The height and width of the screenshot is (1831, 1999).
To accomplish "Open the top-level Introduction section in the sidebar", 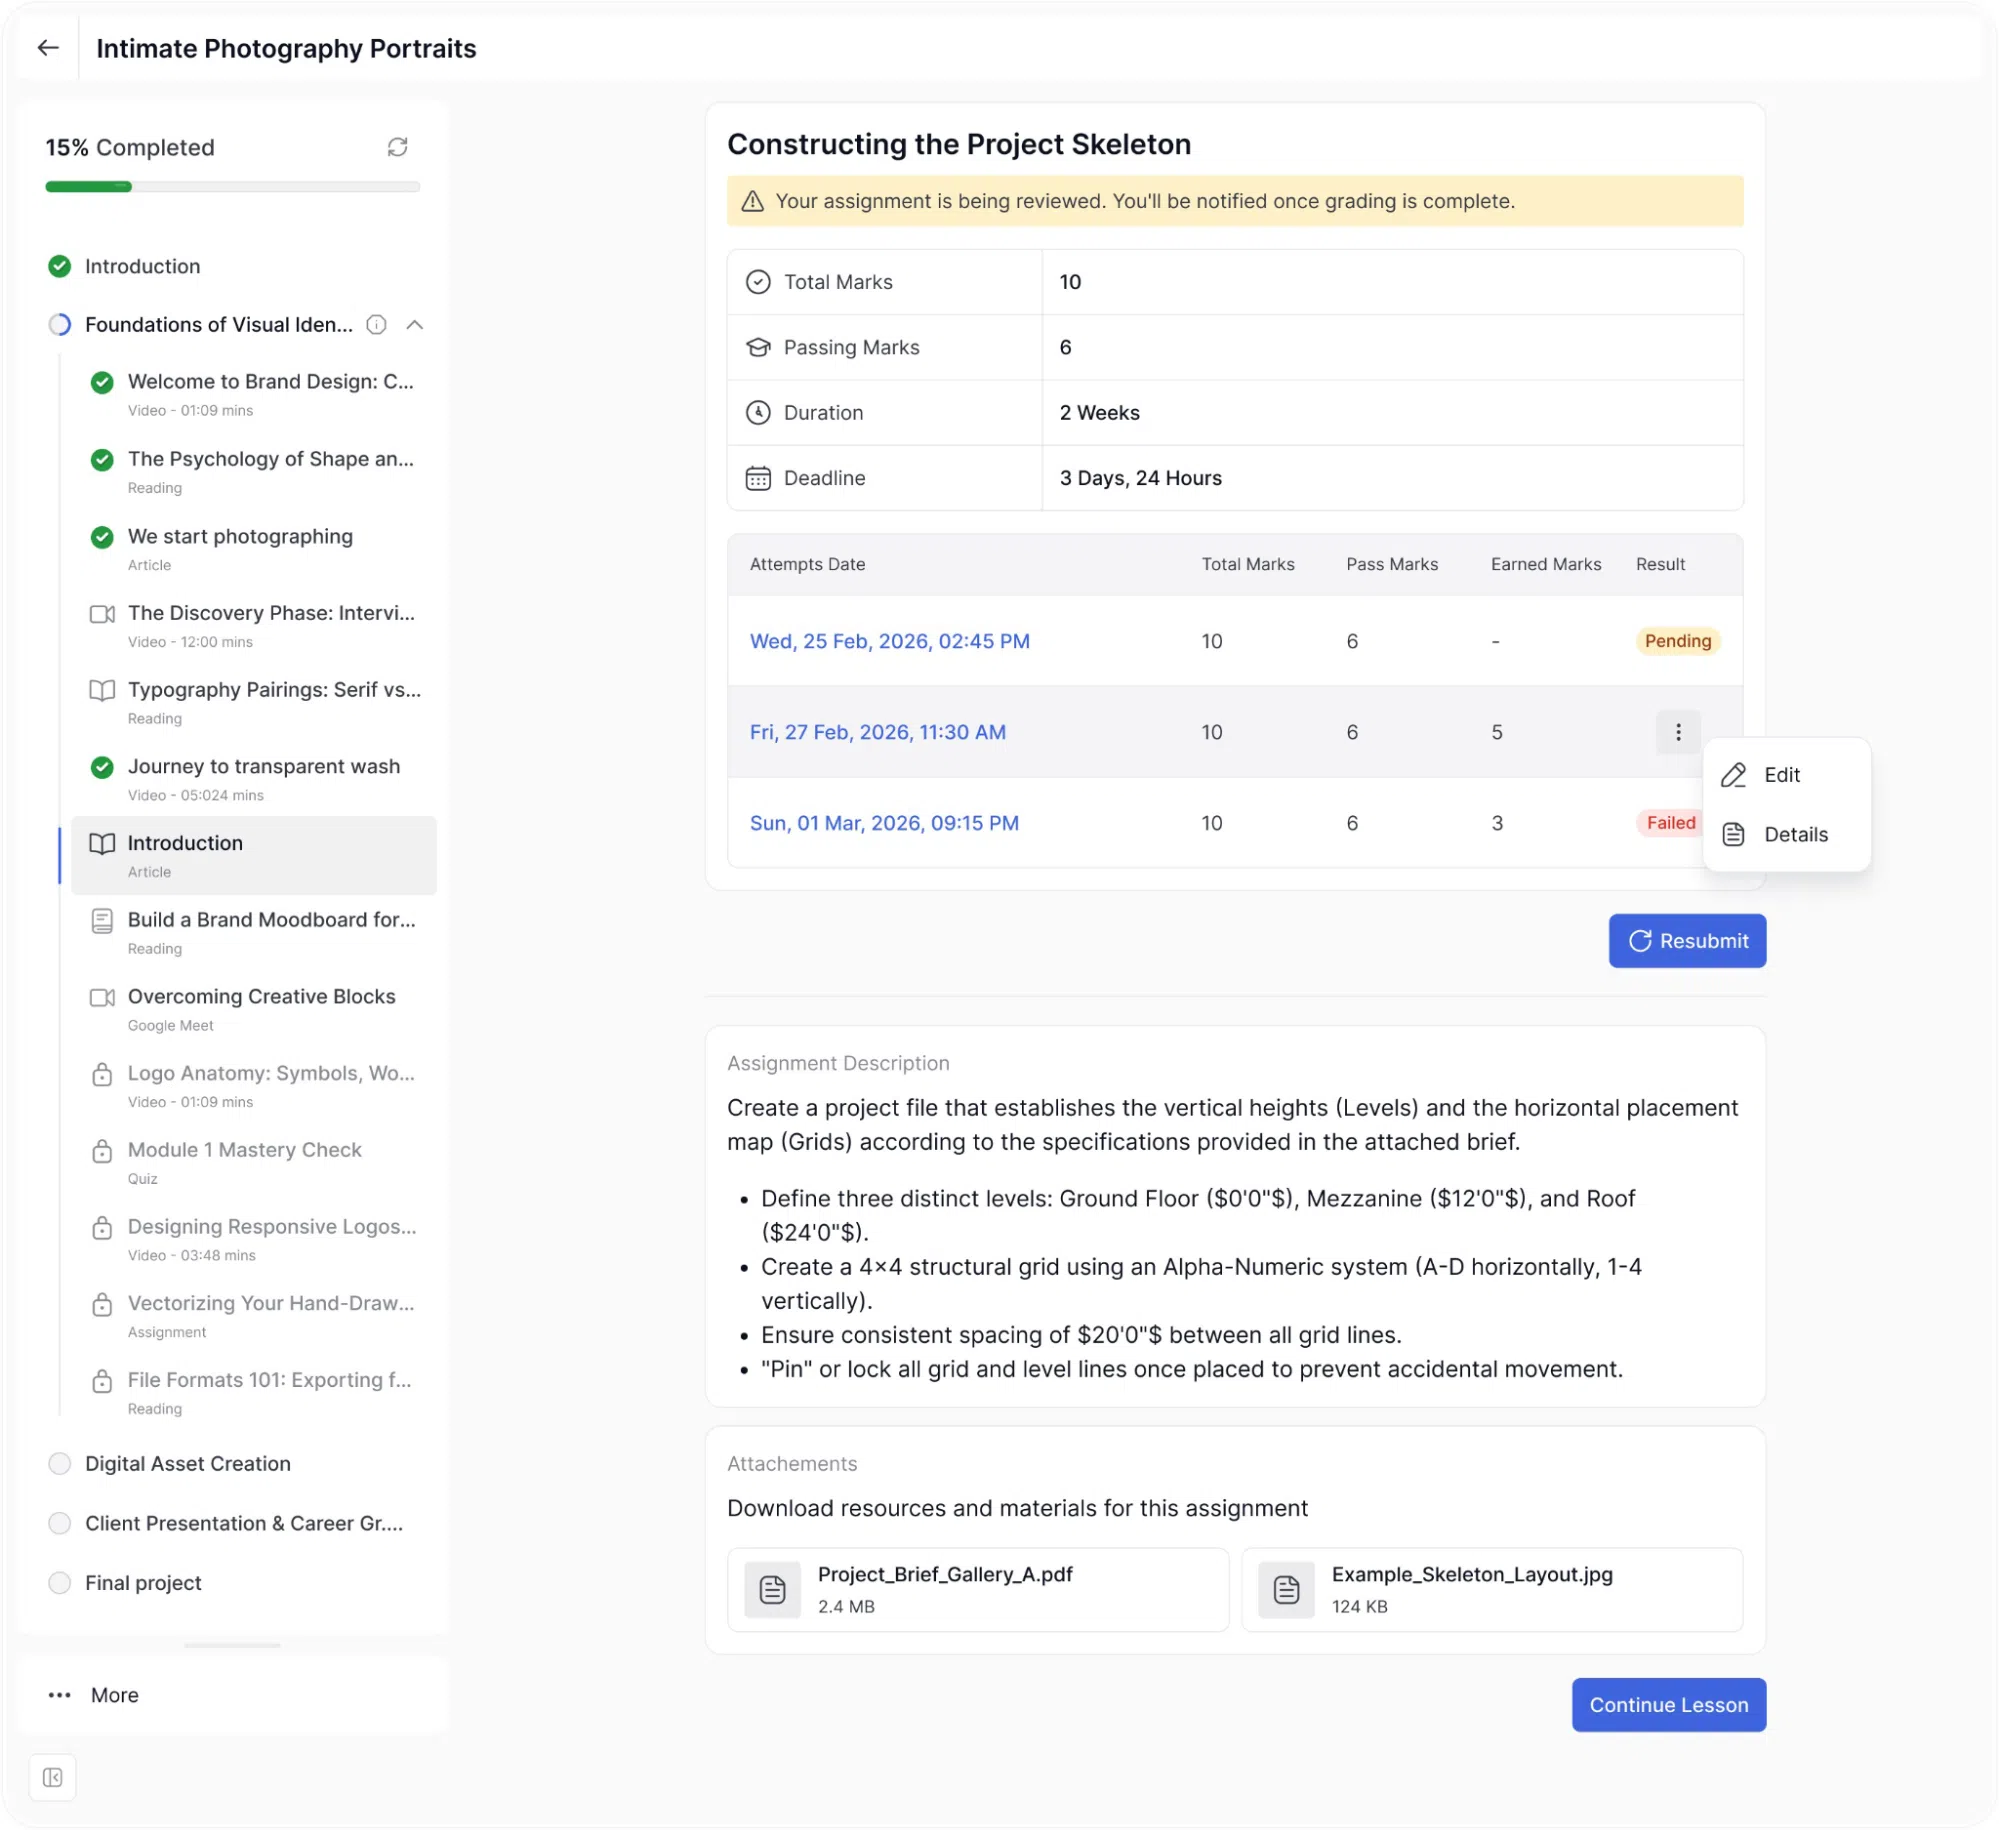I will pyautogui.click(x=142, y=266).
